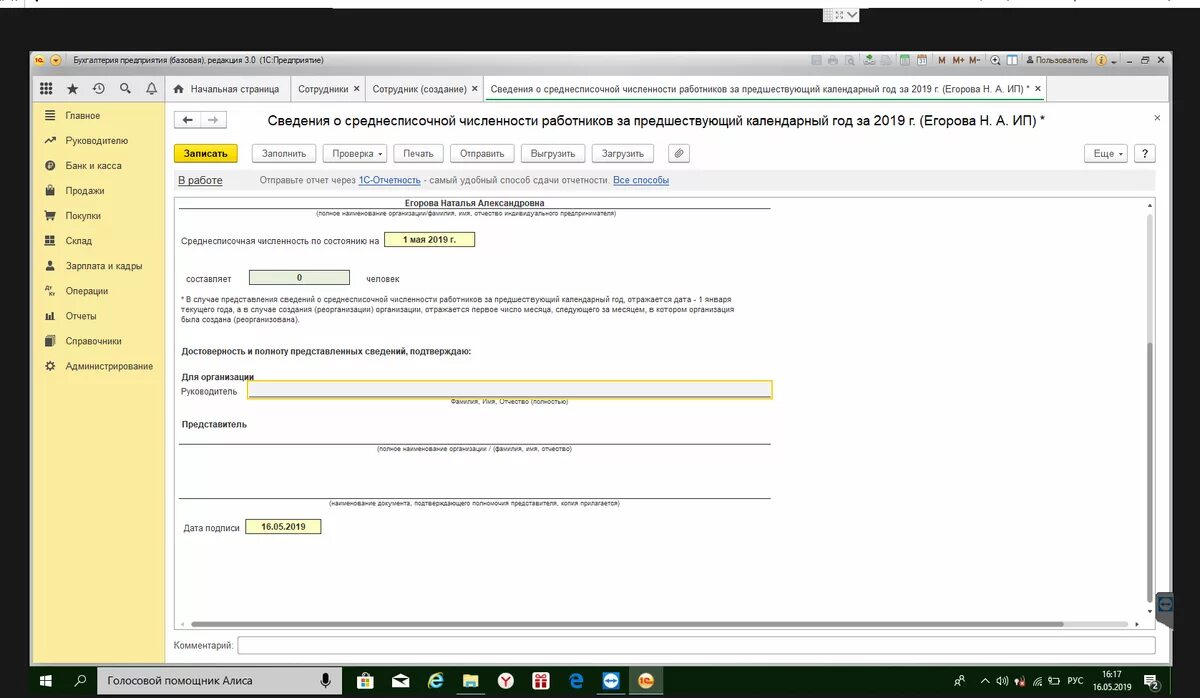
Task: Close the Сотрудник (создание) tab
Action: coord(474,89)
